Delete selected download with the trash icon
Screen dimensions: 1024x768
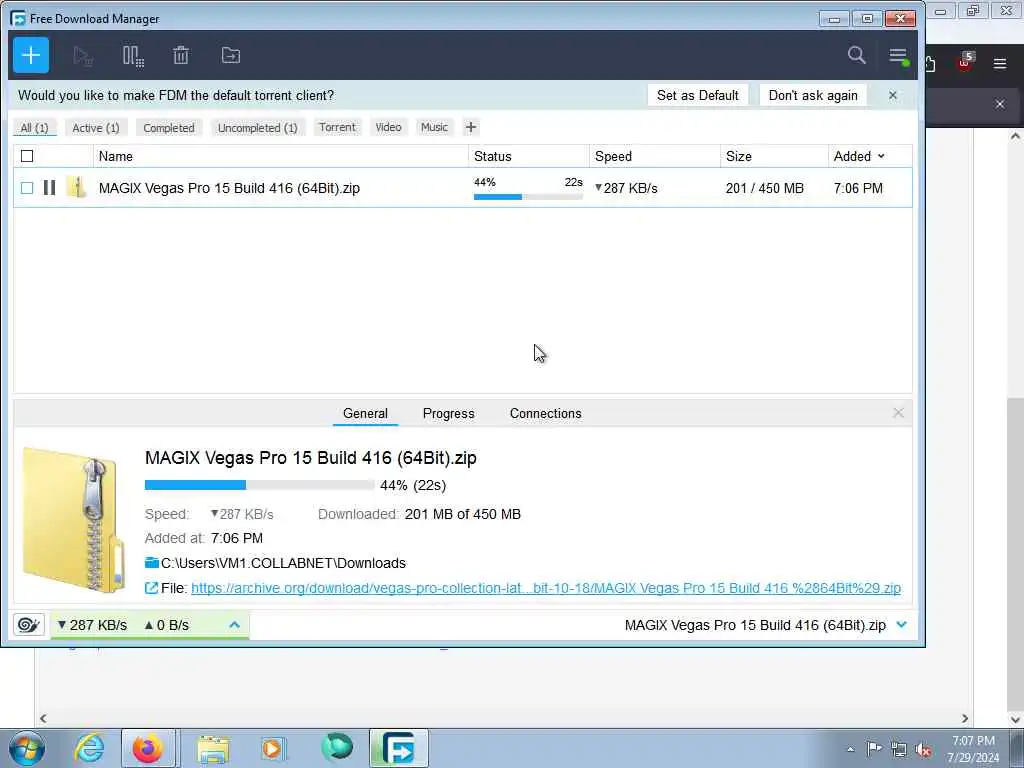[x=181, y=56]
